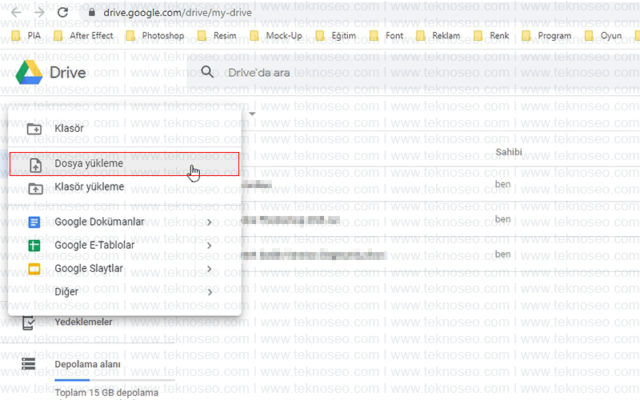640x400 pixels.
Task: Click the browser back arrow
Action: 16,12
